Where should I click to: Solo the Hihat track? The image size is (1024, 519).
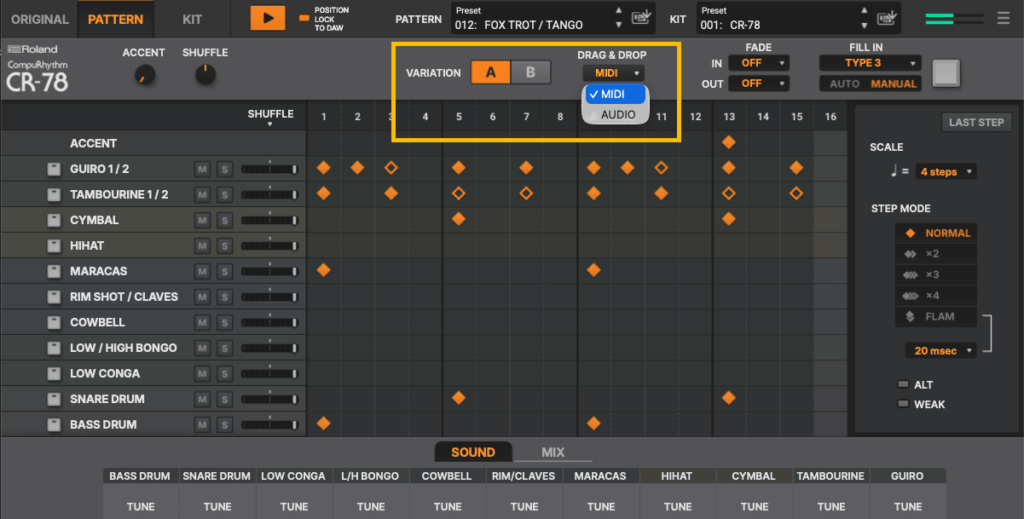(x=224, y=245)
